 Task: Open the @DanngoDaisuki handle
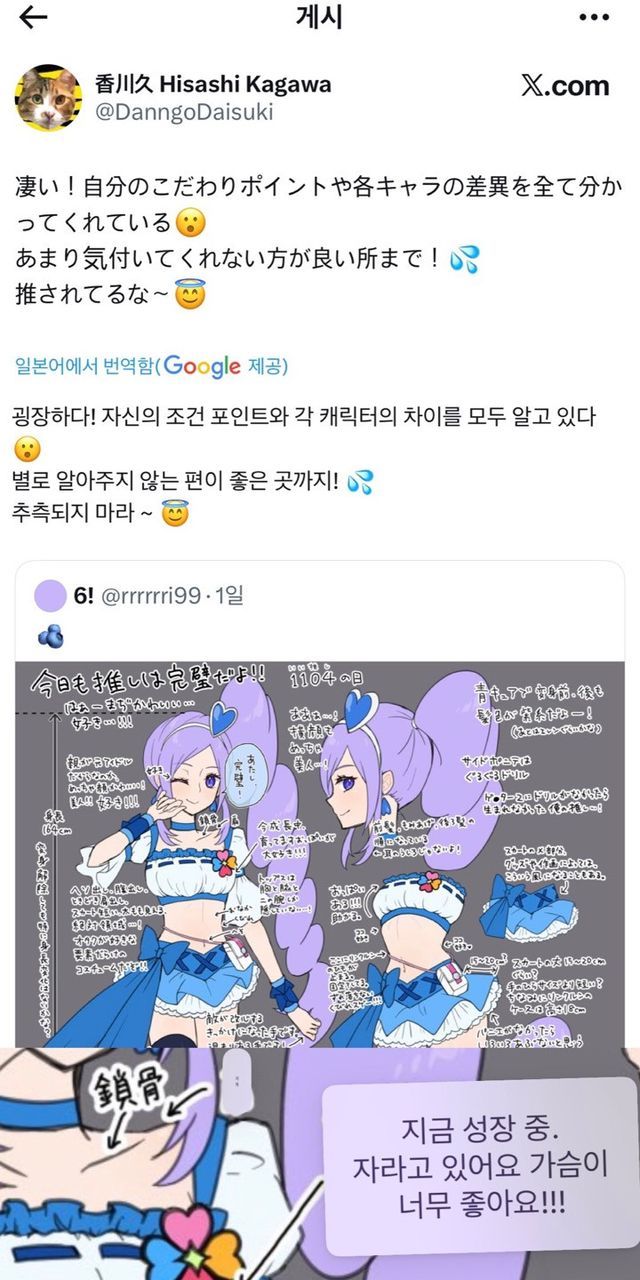[x=183, y=113]
